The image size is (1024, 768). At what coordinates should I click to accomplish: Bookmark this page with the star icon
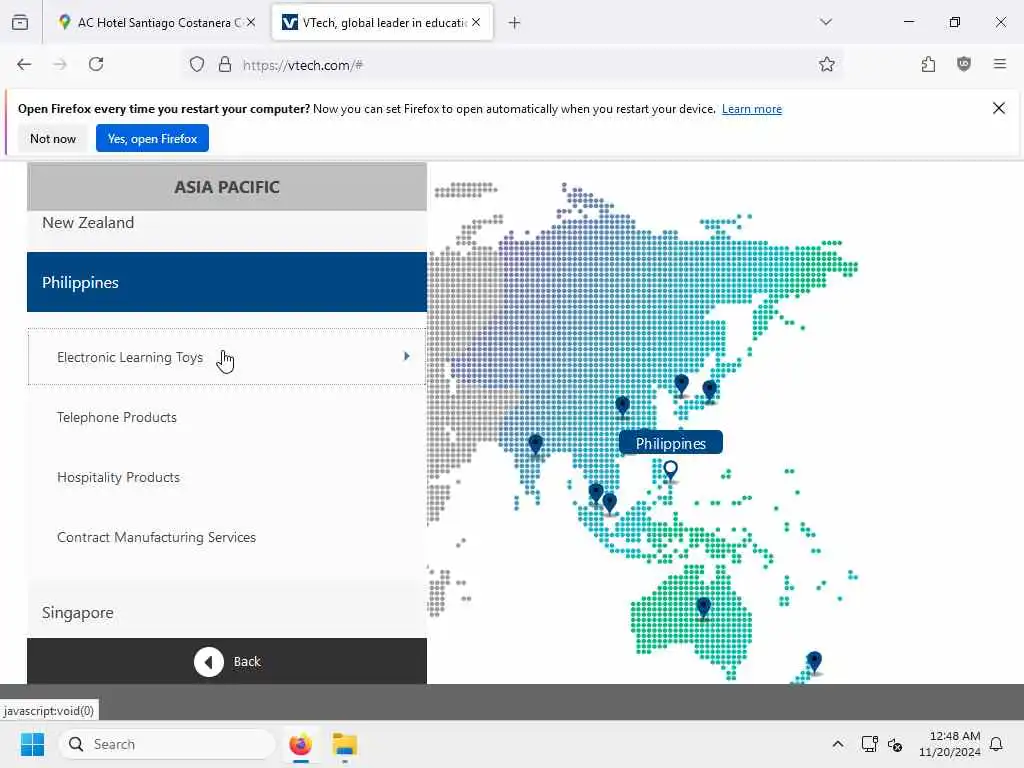[x=826, y=64]
